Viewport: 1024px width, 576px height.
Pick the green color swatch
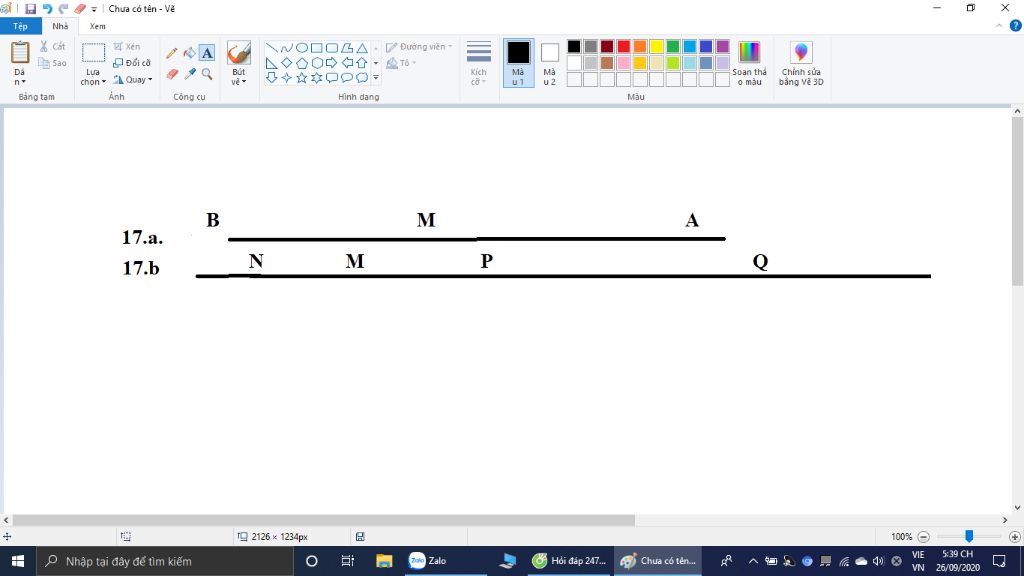click(673, 46)
